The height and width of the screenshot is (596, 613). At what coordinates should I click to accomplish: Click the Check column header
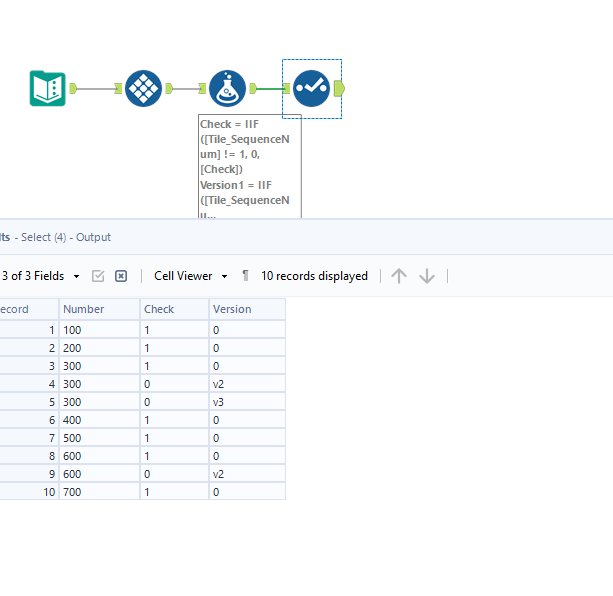pos(174,309)
